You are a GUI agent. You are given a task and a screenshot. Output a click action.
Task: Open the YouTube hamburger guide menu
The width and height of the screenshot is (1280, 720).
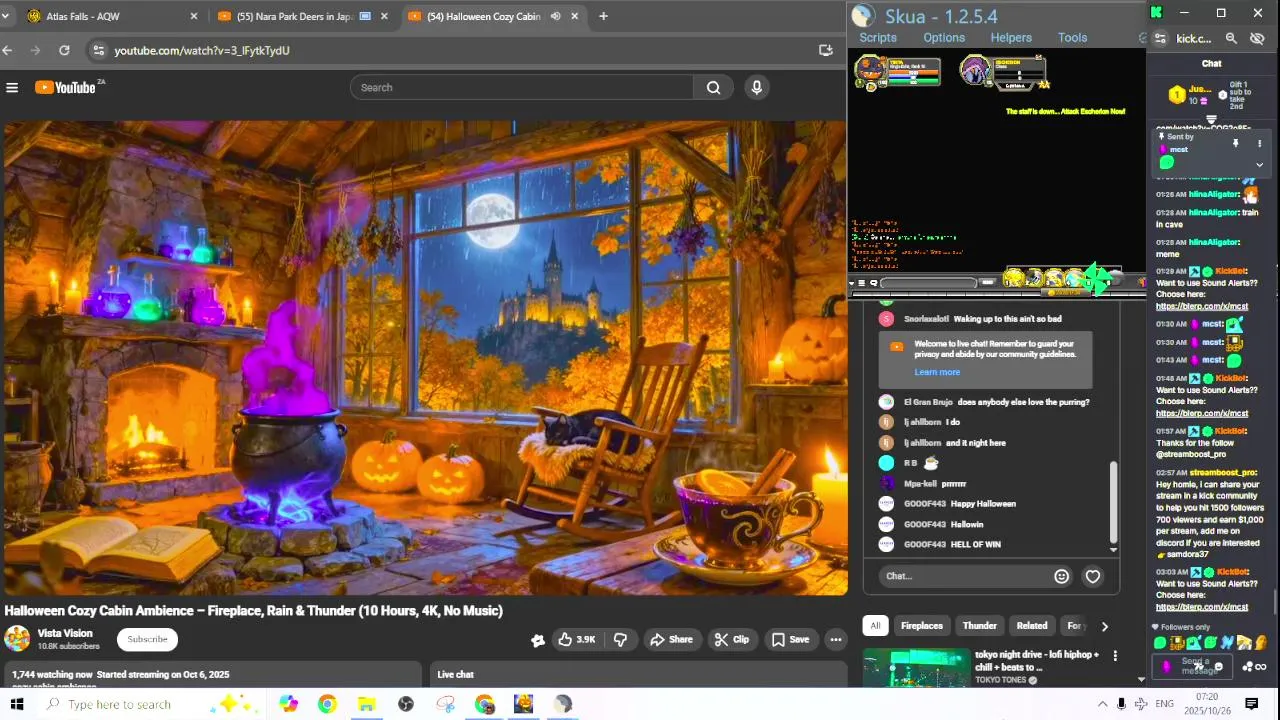(x=12, y=87)
